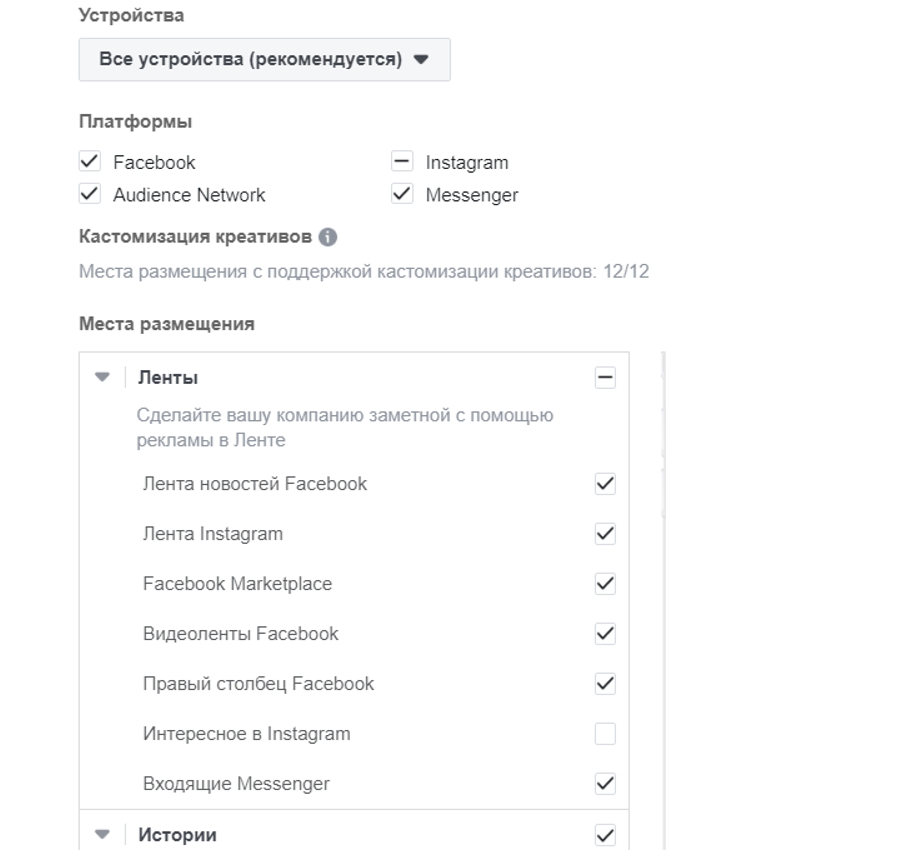The image size is (899, 857).
Task: Toggle the Ленты group partial checkbox
Action: point(605,378)
